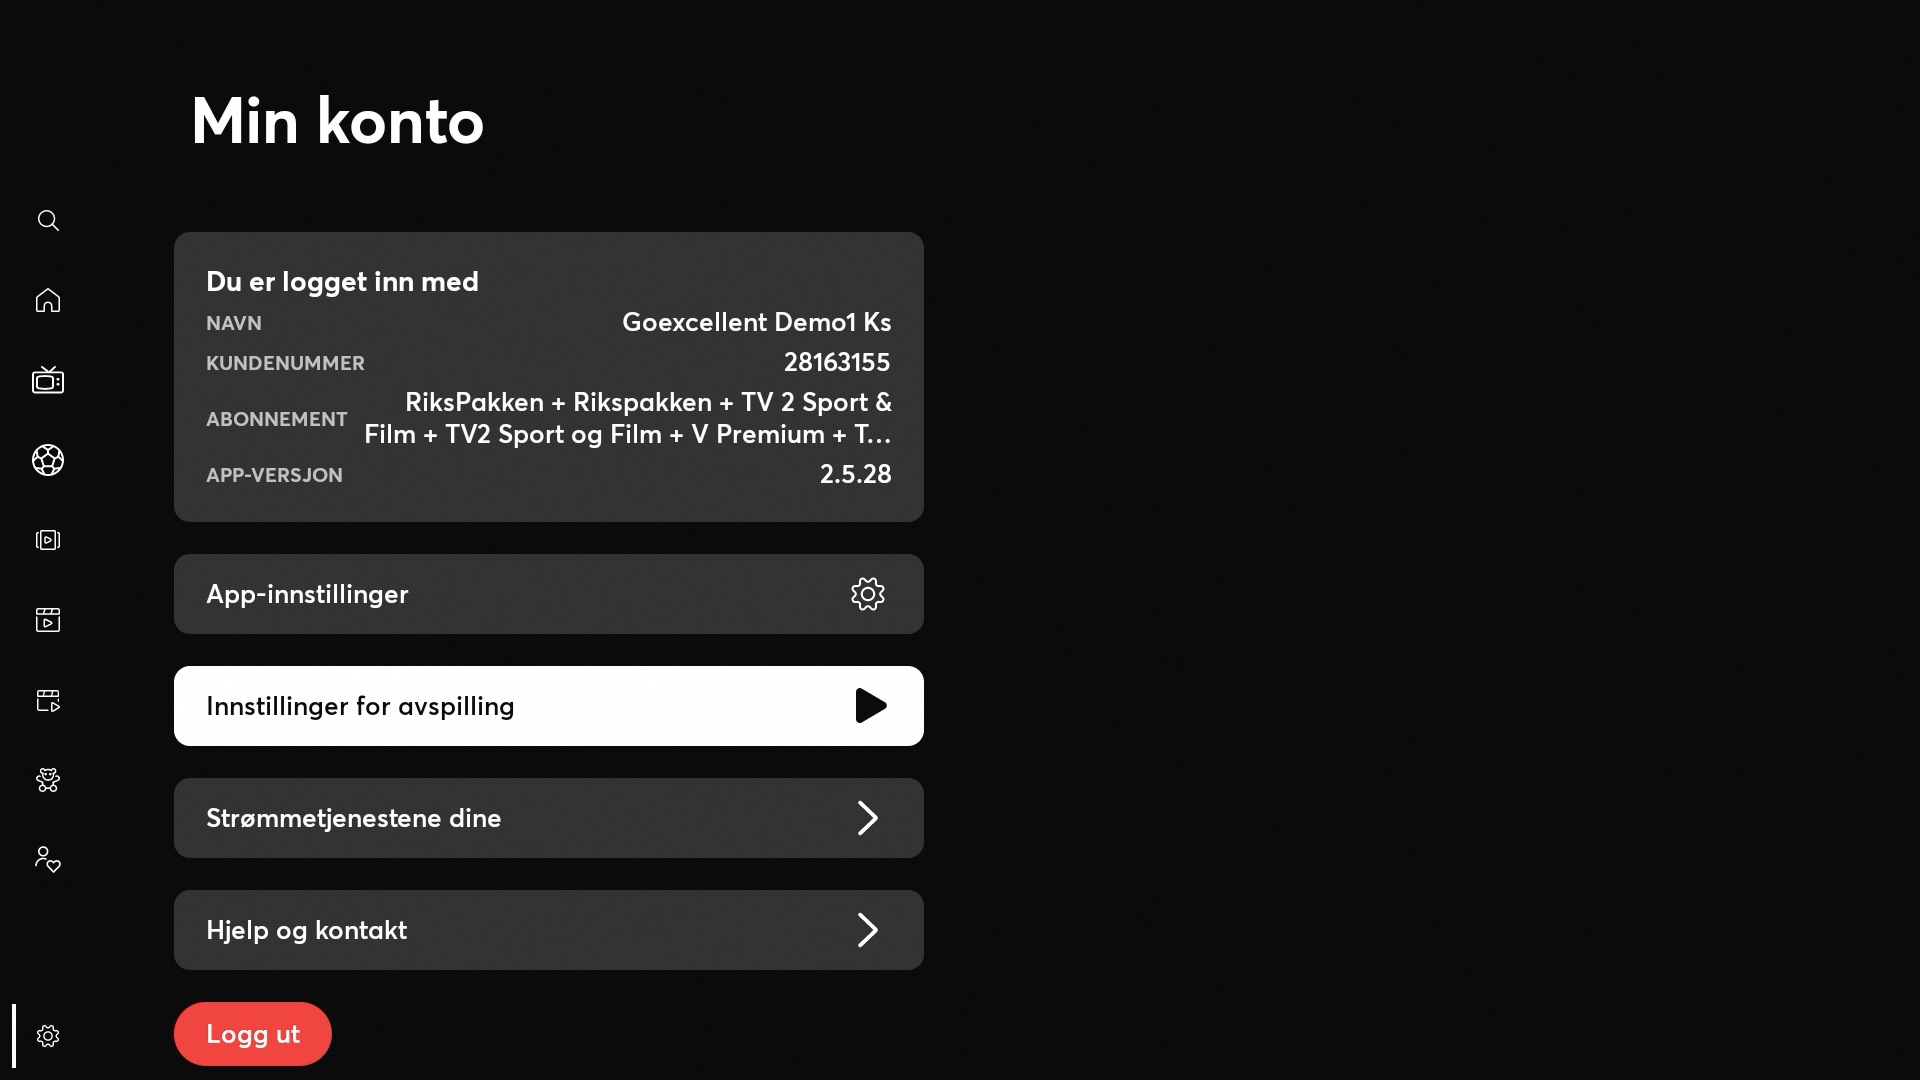Go to Home via the house icon
This screenshot has height=1080, width=1920.
coord(48,300)
